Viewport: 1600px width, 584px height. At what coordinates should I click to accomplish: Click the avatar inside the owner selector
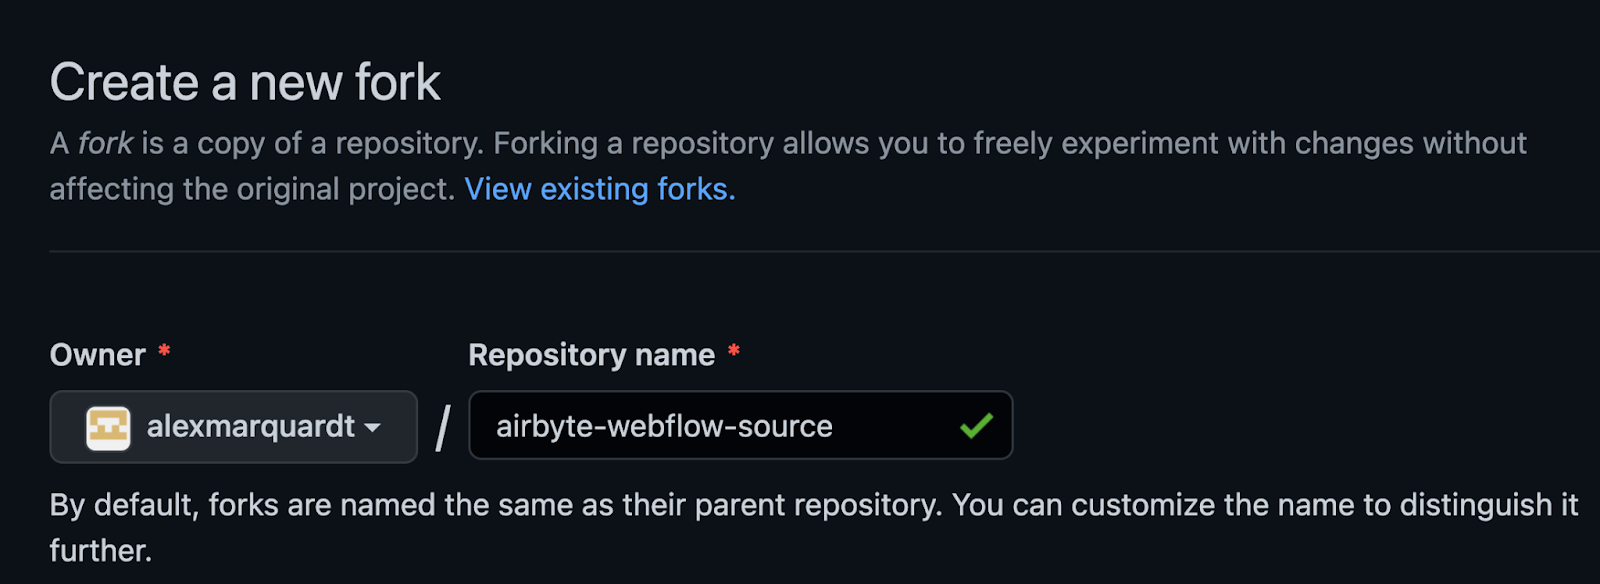(107, 427)
